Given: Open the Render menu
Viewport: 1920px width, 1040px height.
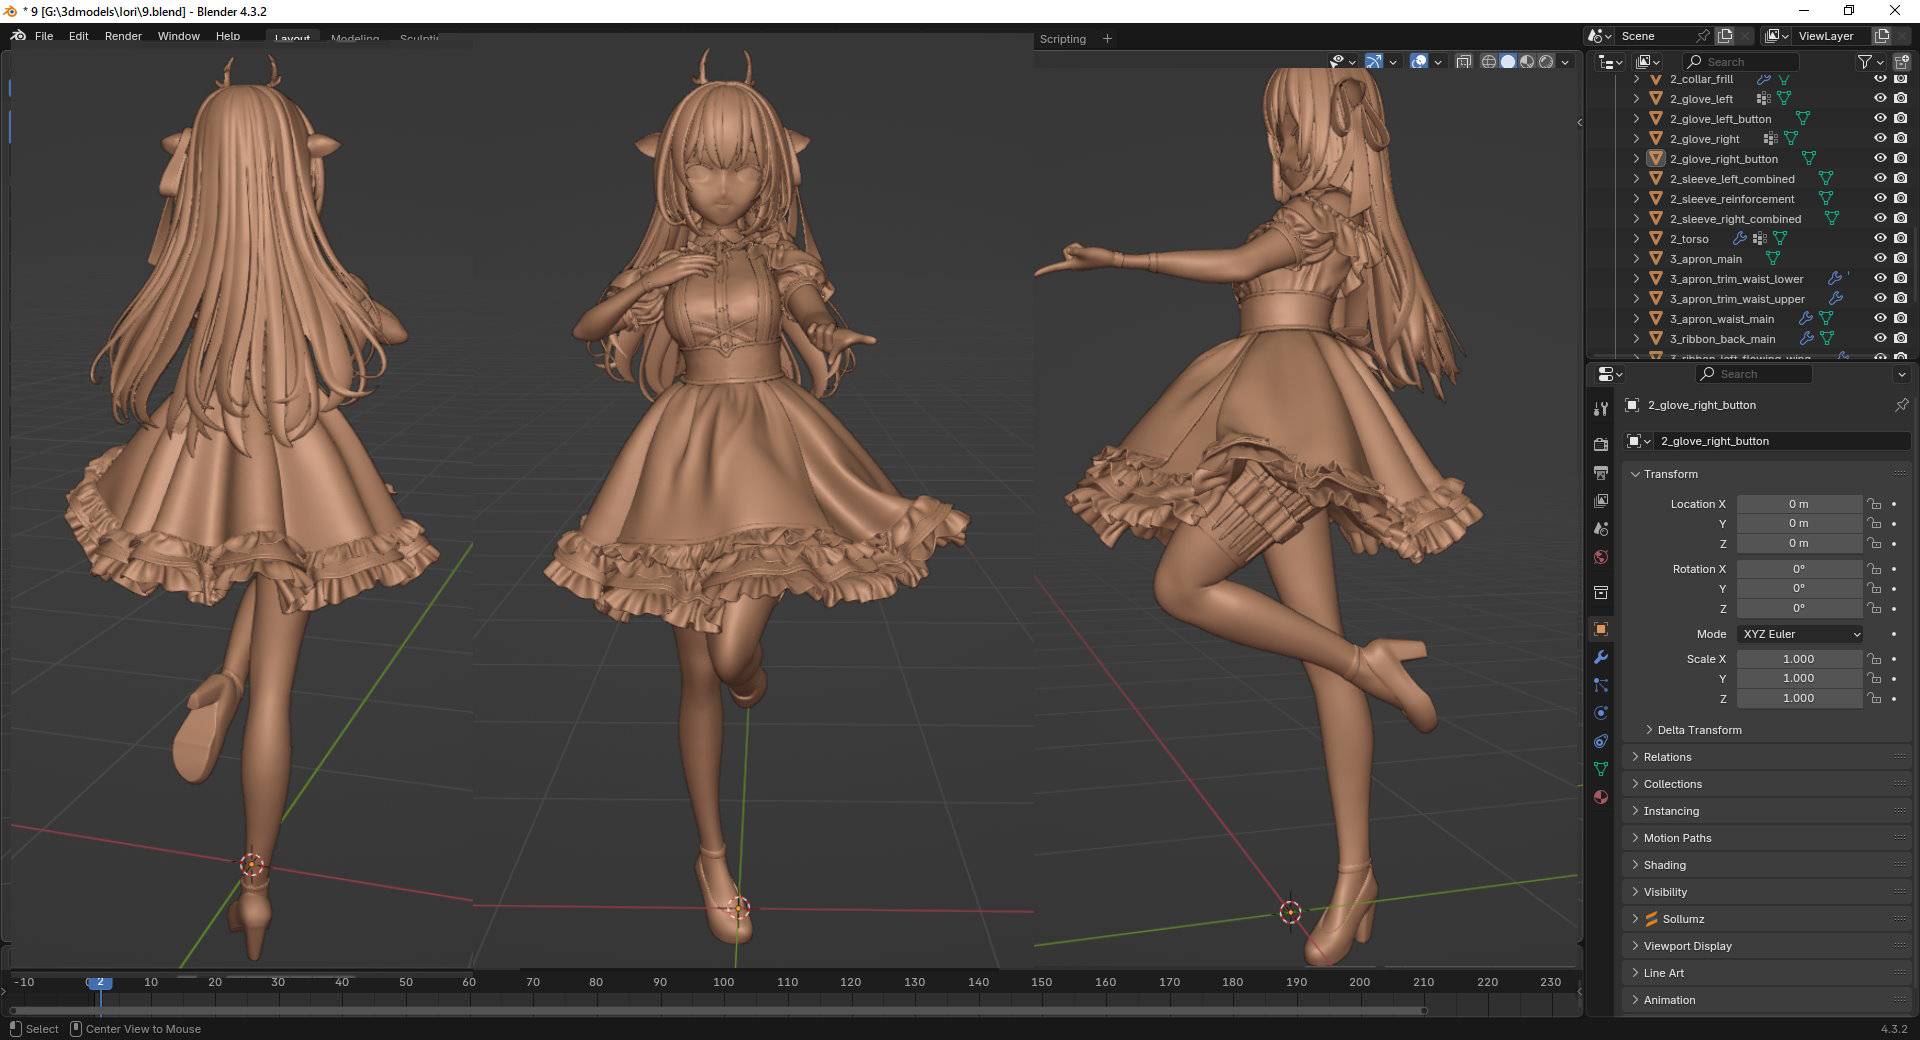Looking at the screenshot, I should (123, 36).
